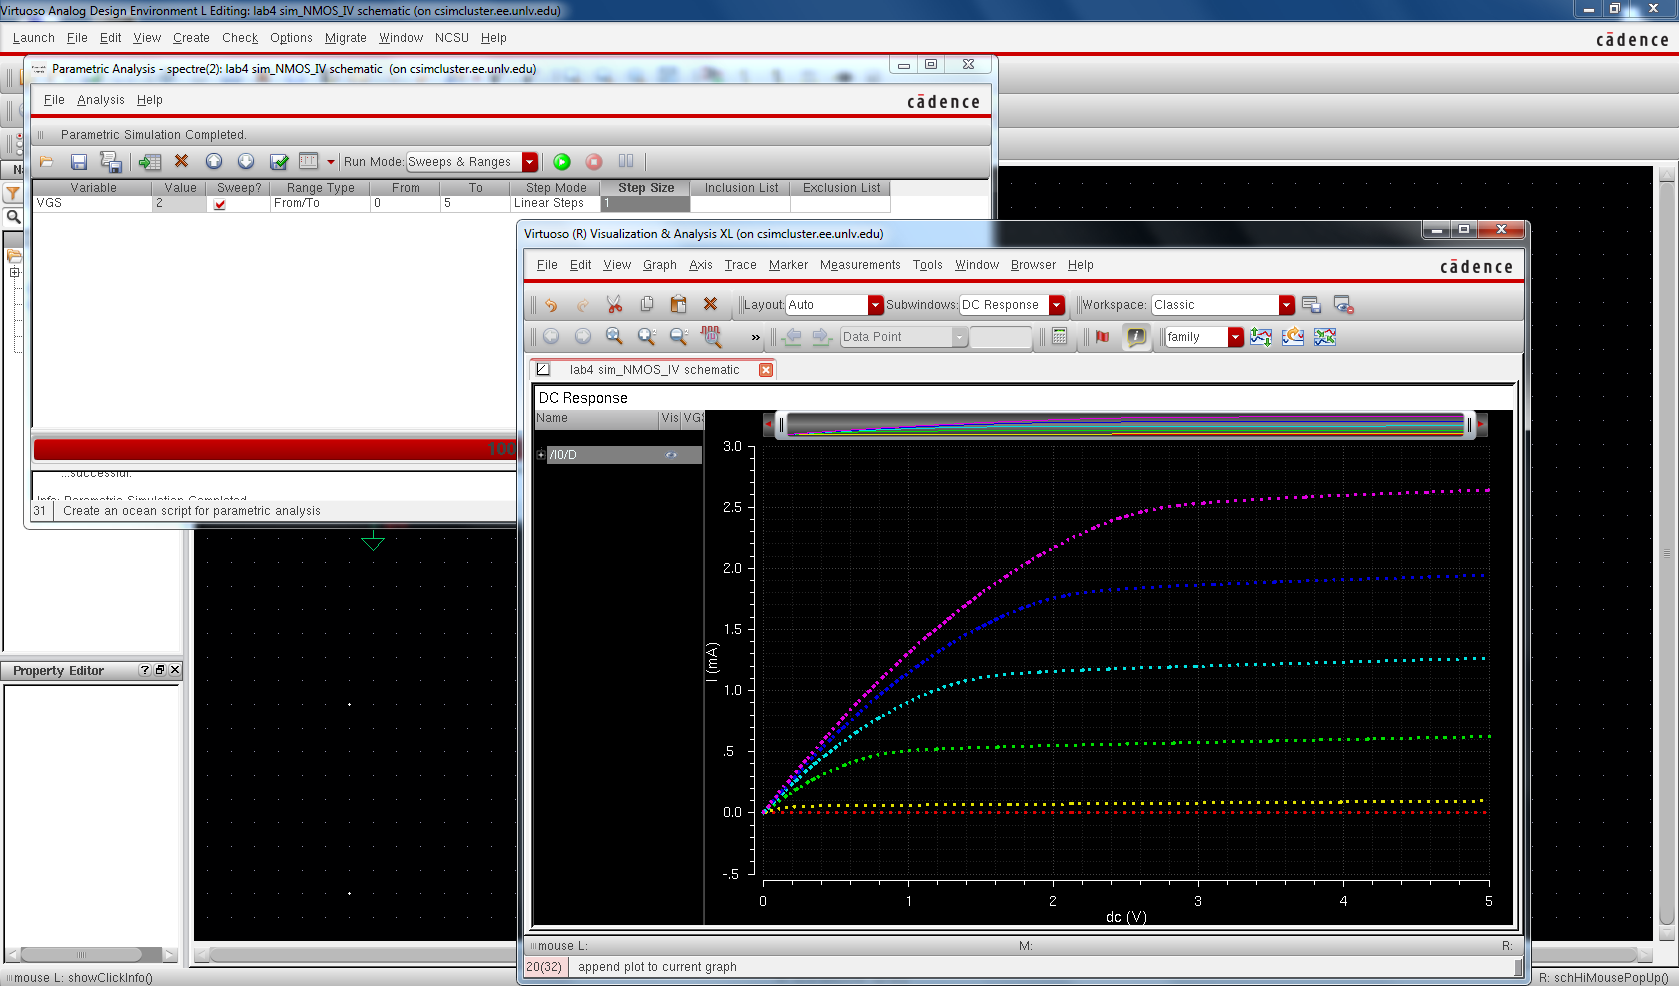Click the Step Mode column header

556,188
